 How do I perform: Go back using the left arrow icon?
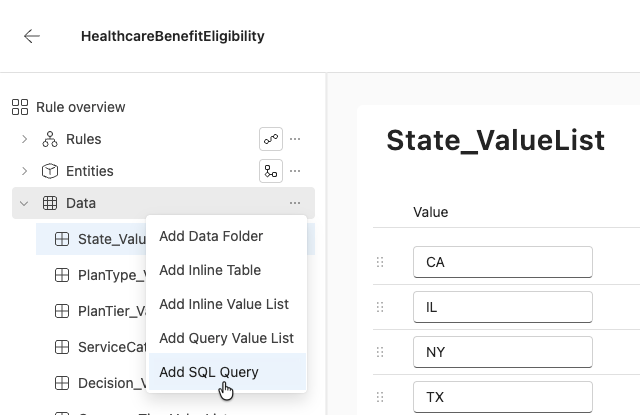click(32, 36)
